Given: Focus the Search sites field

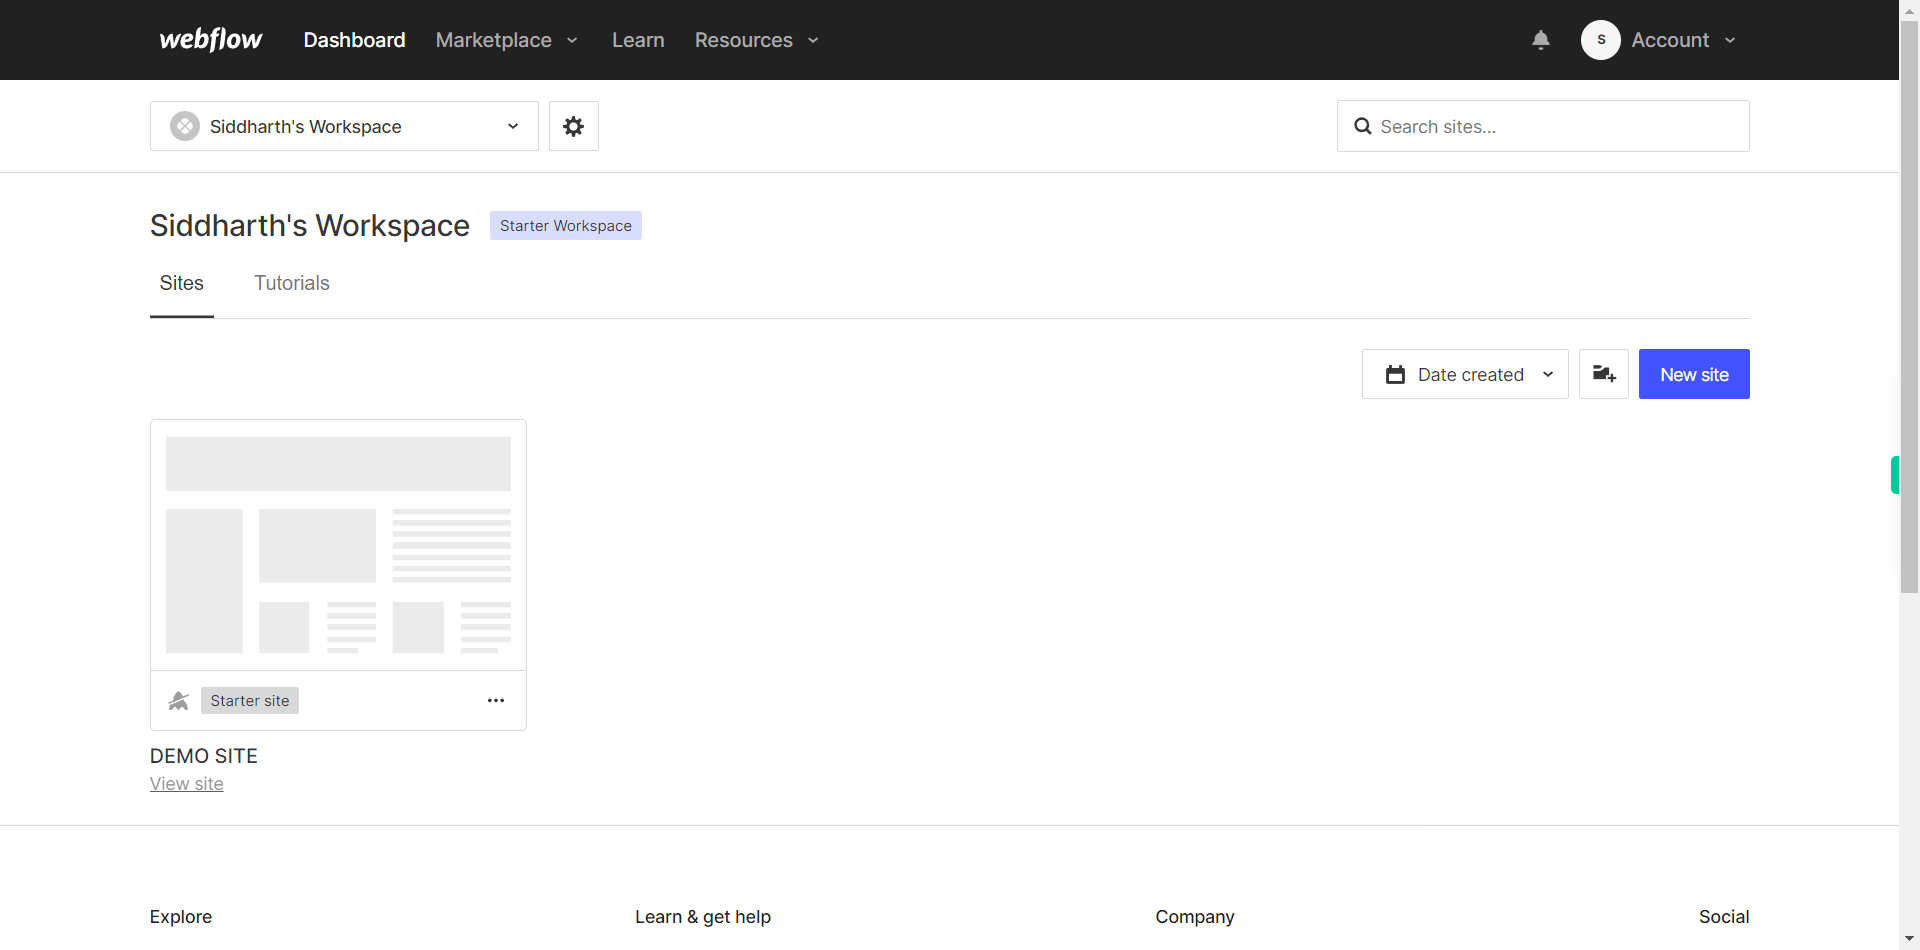Looking at the screenshot, I should (x=1543, y=126).
